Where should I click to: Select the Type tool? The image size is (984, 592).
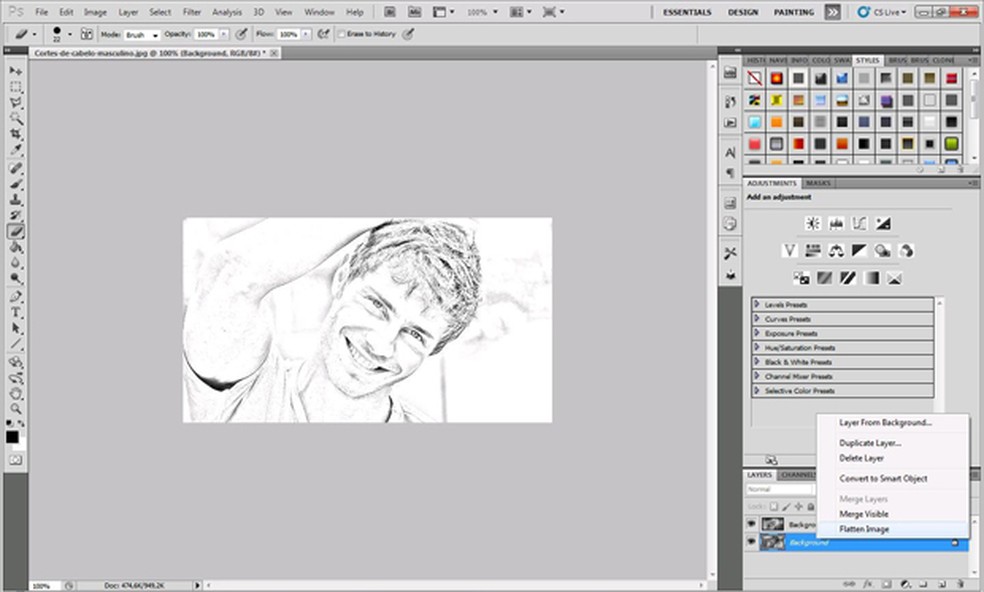tap(16, 312)
